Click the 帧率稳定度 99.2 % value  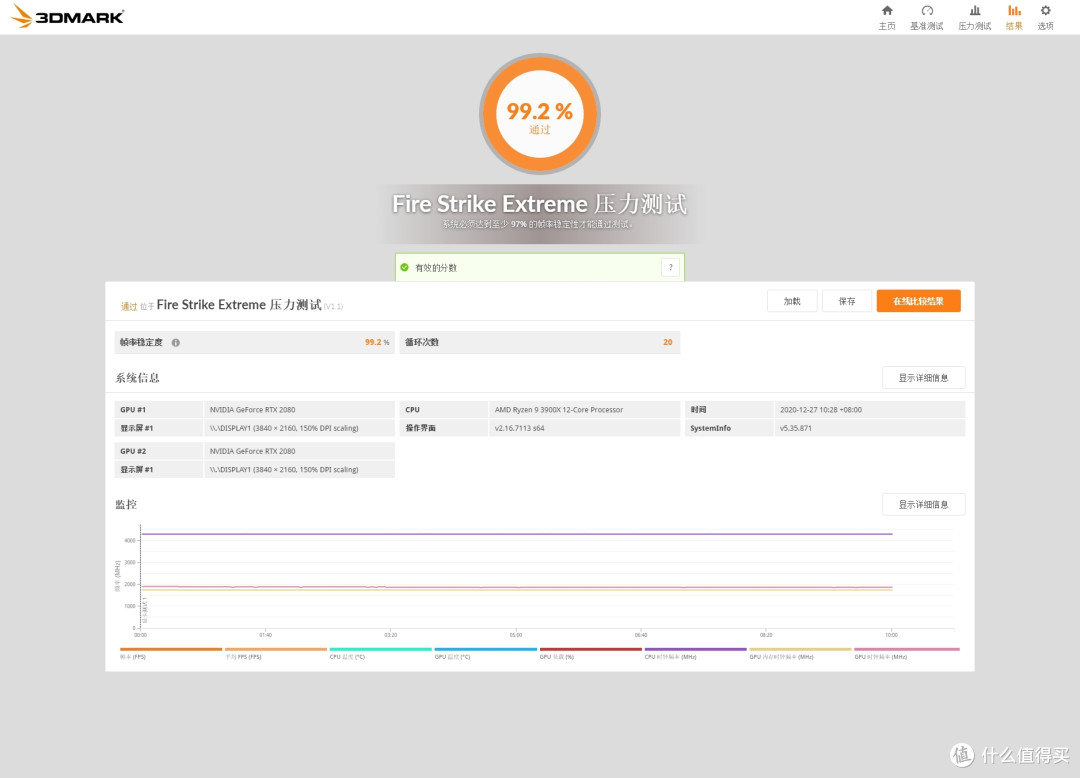pos(377,342)
